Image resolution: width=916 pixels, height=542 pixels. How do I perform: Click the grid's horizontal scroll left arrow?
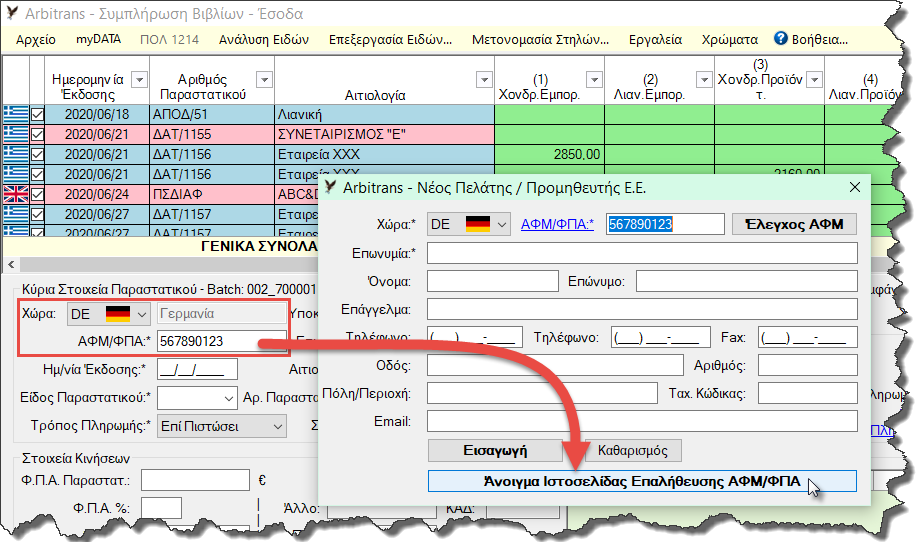point(11,265)
